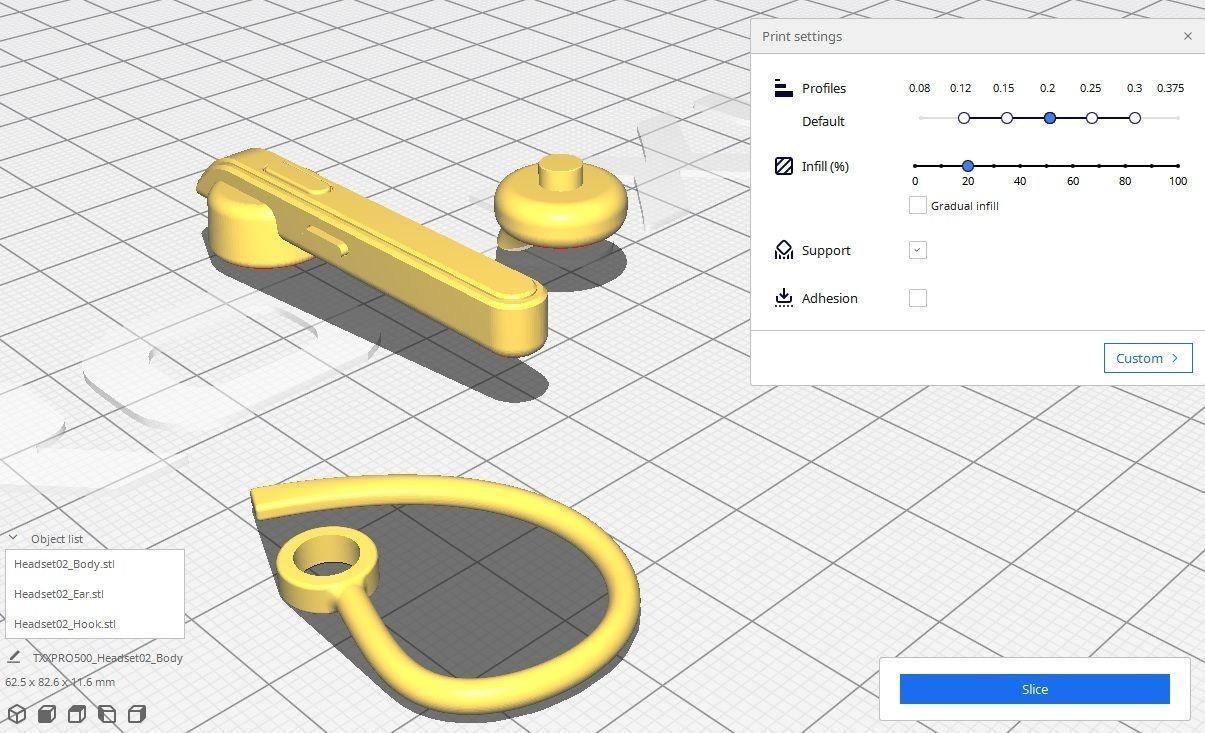Click the Default profile label
The width and height of the screenshot is (1205, 733).
823,121
